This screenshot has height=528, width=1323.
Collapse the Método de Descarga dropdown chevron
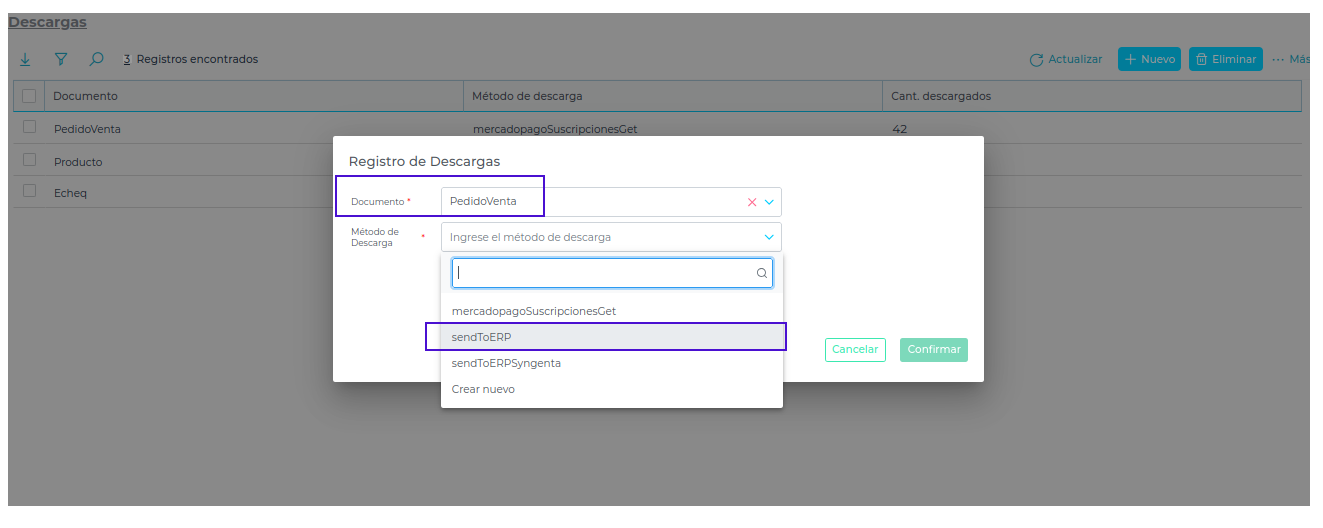(769, 237)
